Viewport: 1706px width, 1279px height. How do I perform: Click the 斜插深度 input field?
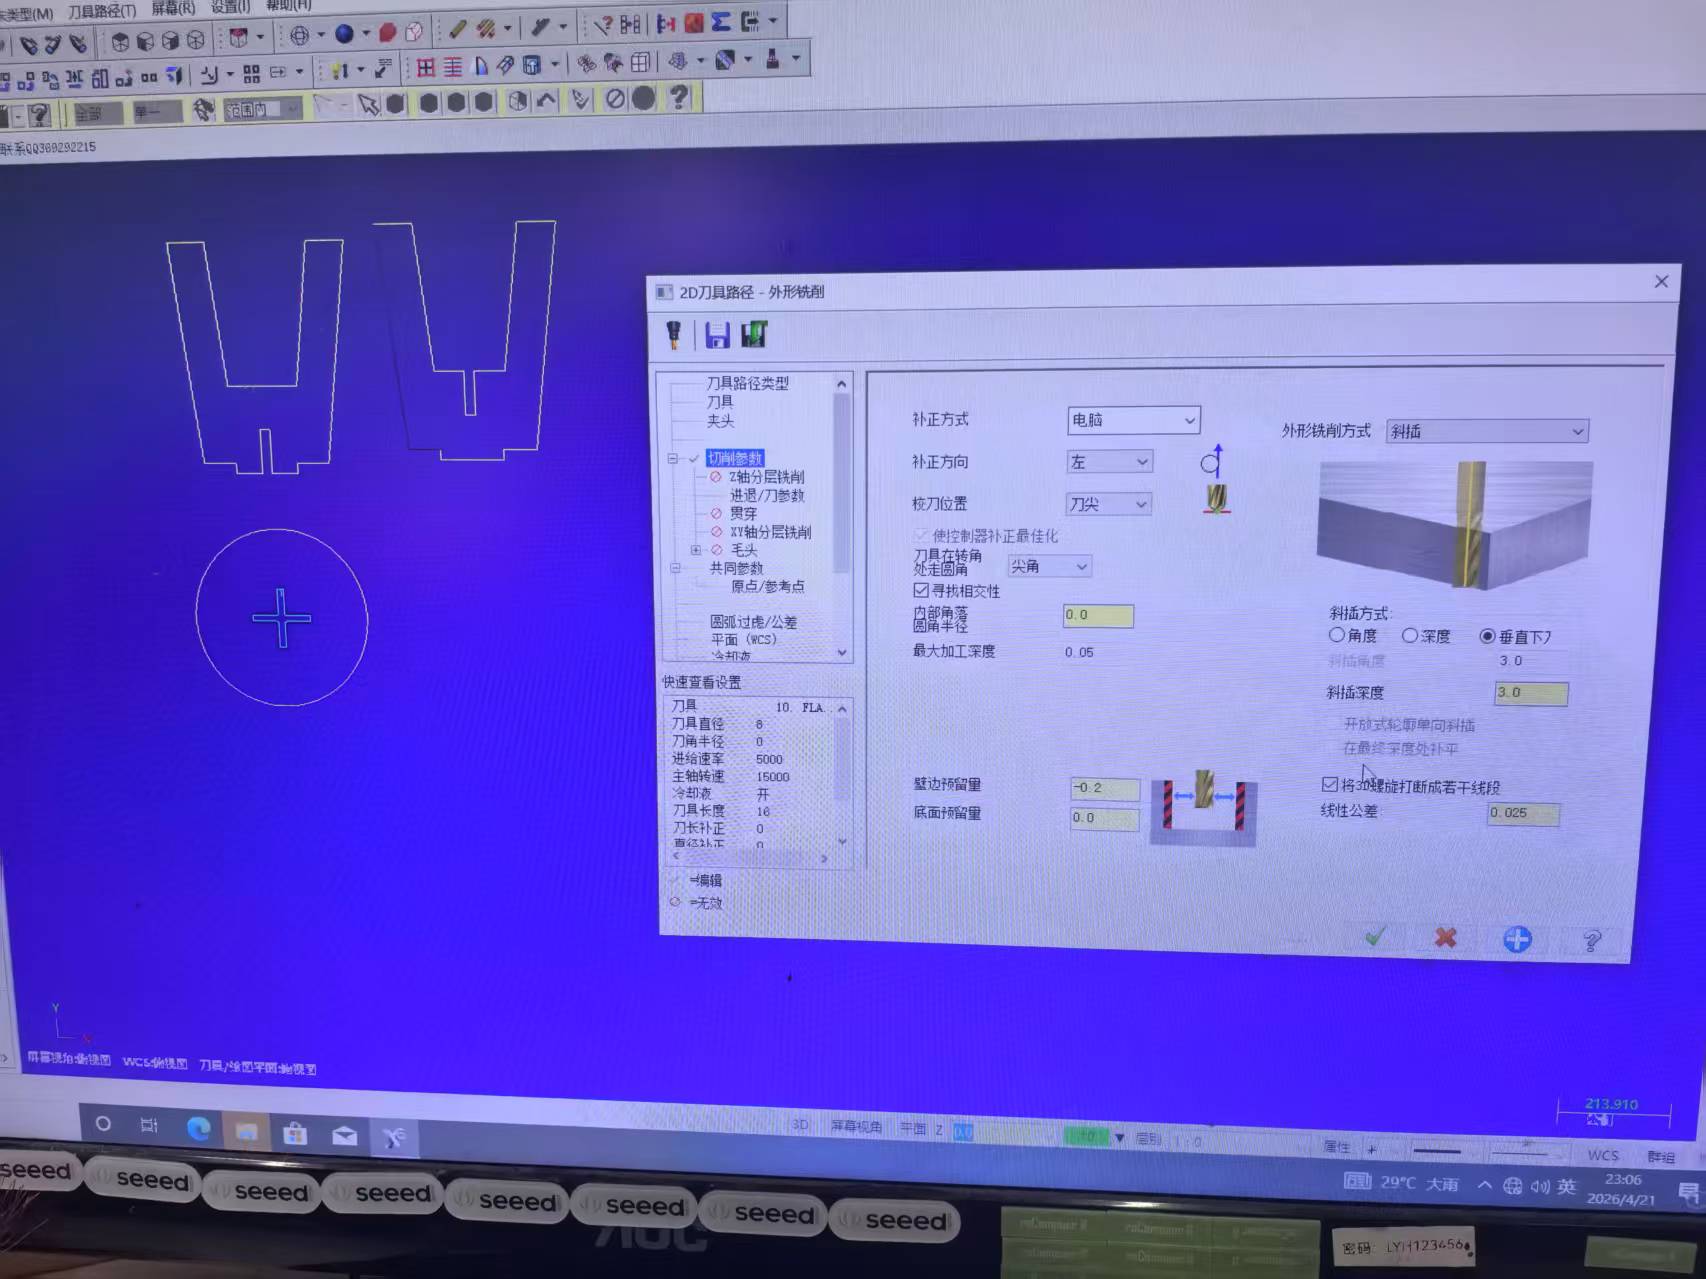tap(1531, 692)
